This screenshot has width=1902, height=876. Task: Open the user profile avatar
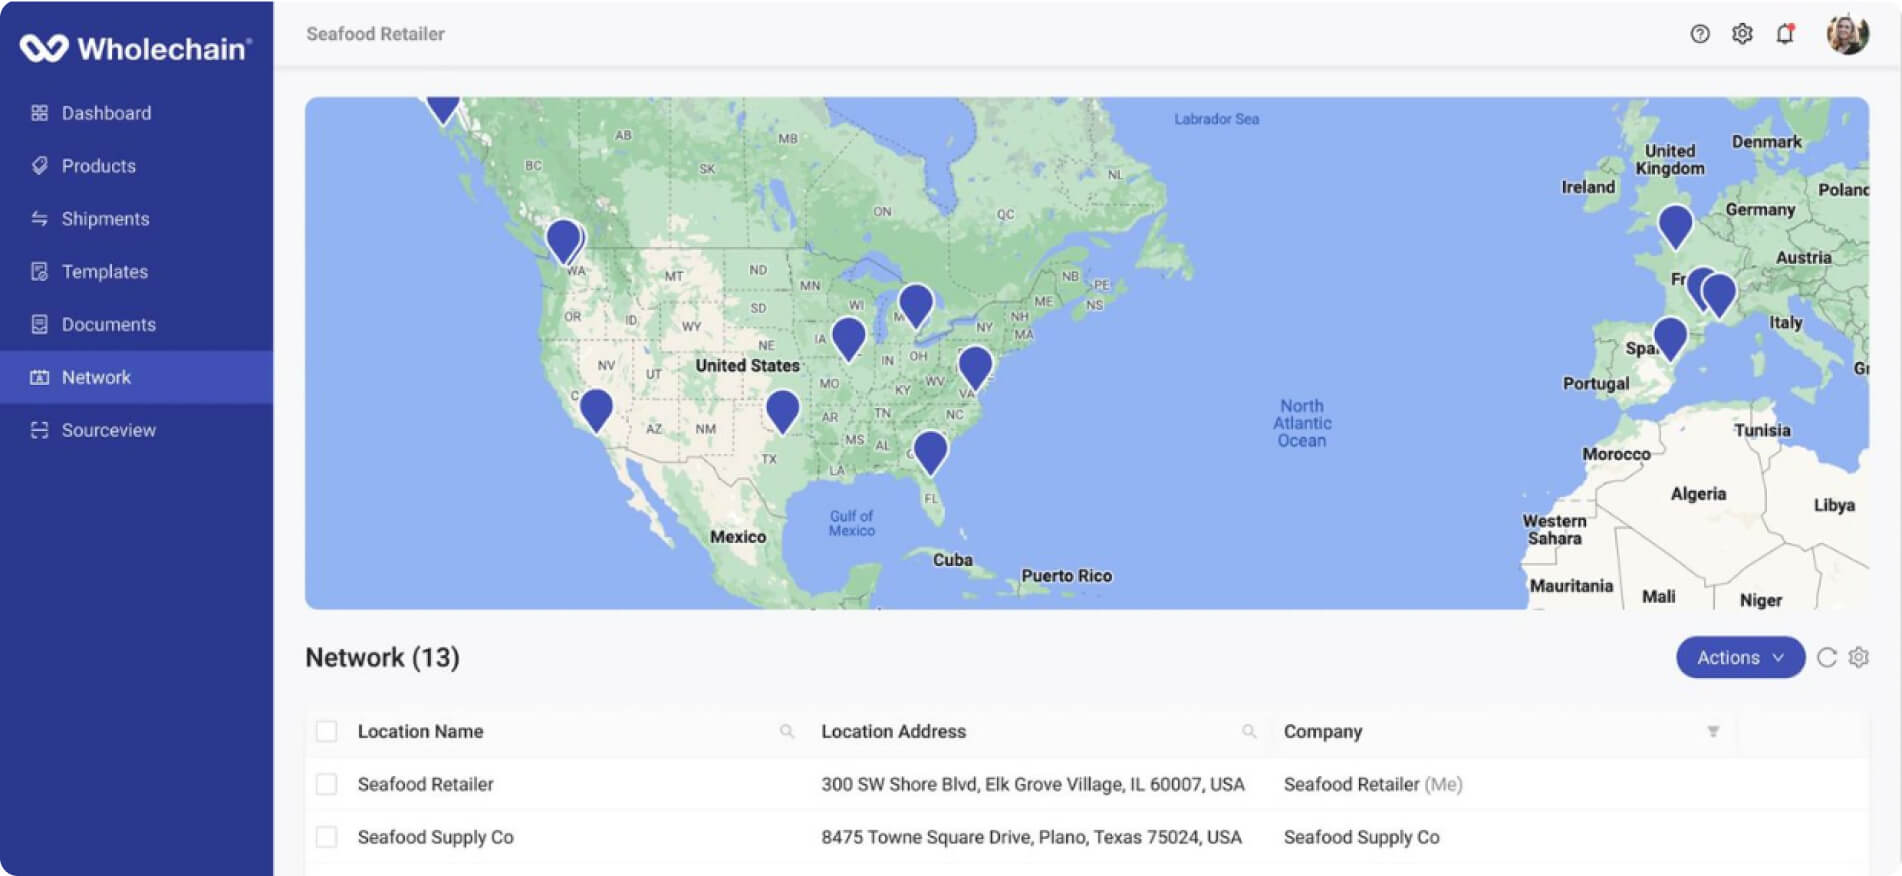[x=1847, y=34]
